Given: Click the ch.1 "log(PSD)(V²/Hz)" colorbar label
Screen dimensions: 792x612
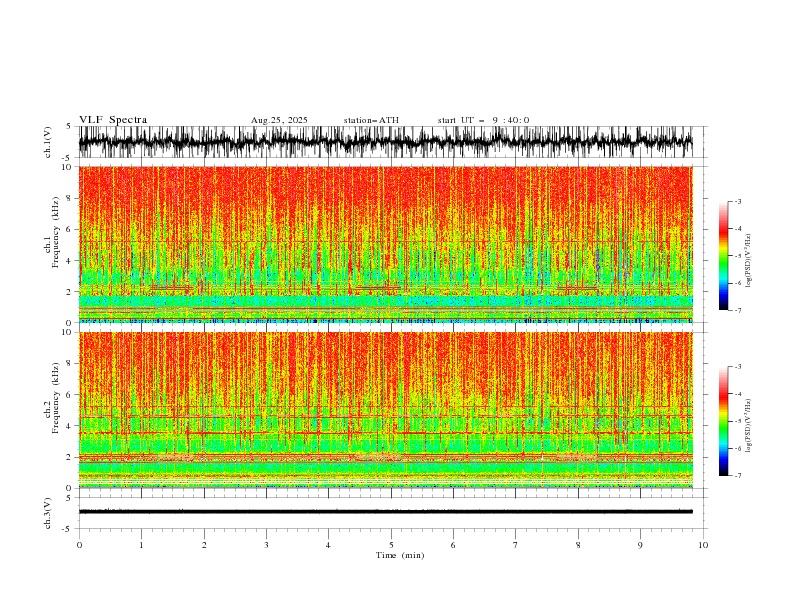Looking at the screenshot, I should (x=749, y=261).
